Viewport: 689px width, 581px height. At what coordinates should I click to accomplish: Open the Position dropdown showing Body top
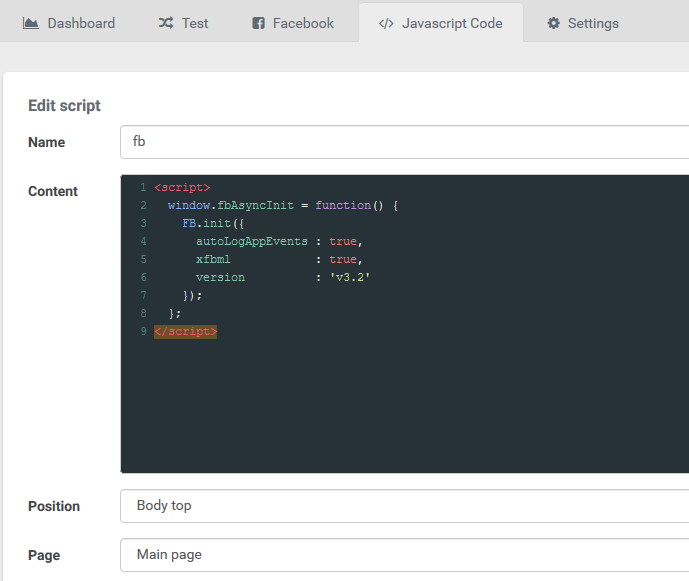404,506
